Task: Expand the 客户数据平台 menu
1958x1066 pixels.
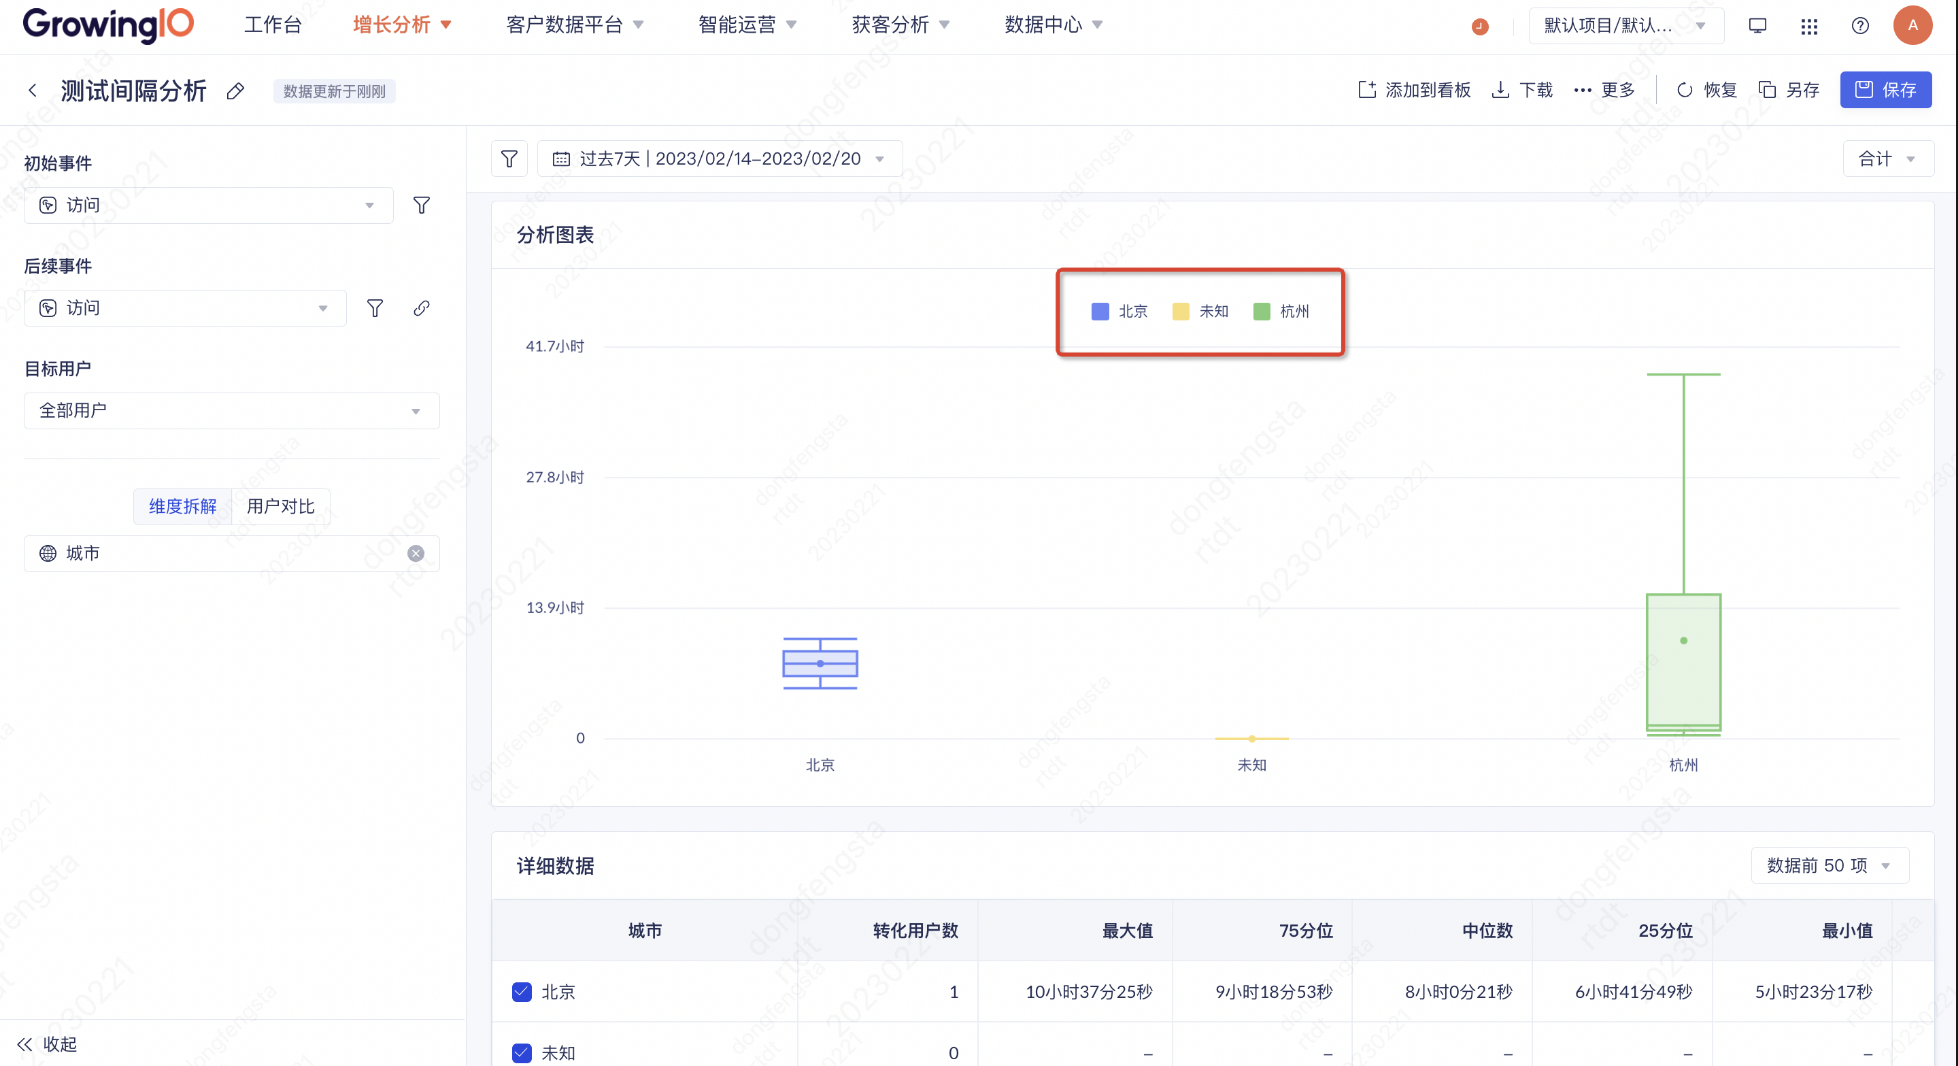Action: (575, 25)
